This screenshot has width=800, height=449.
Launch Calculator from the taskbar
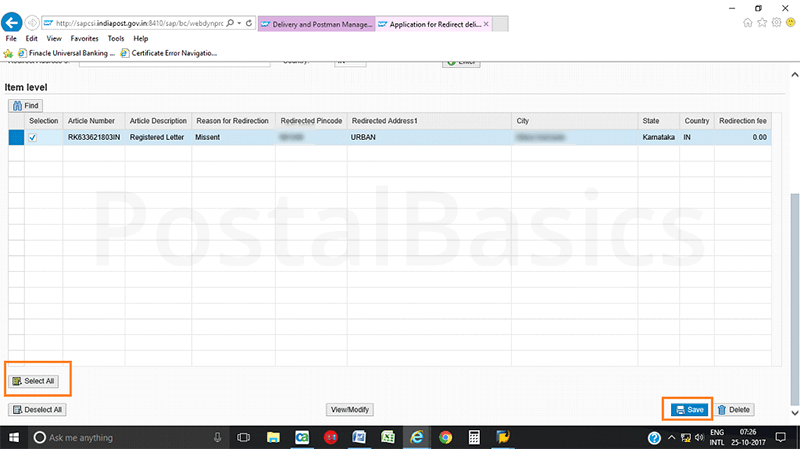[474, 438]
